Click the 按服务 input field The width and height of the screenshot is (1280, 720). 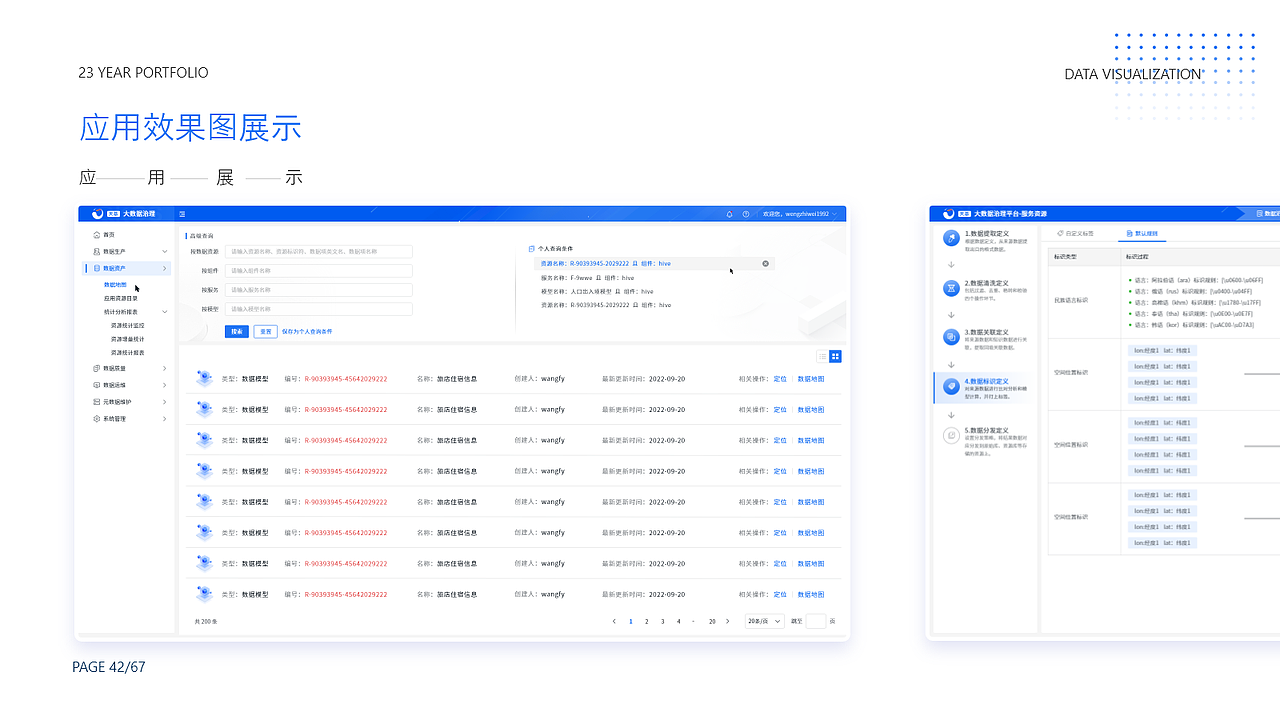pyautogui.click(x=318, y=290)
